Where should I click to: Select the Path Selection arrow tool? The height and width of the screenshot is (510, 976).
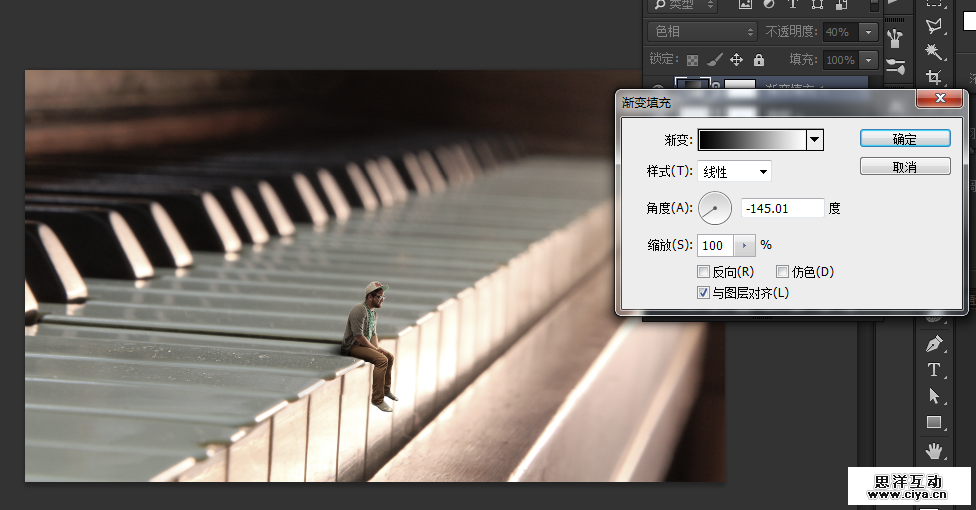[x=934, y=397]
